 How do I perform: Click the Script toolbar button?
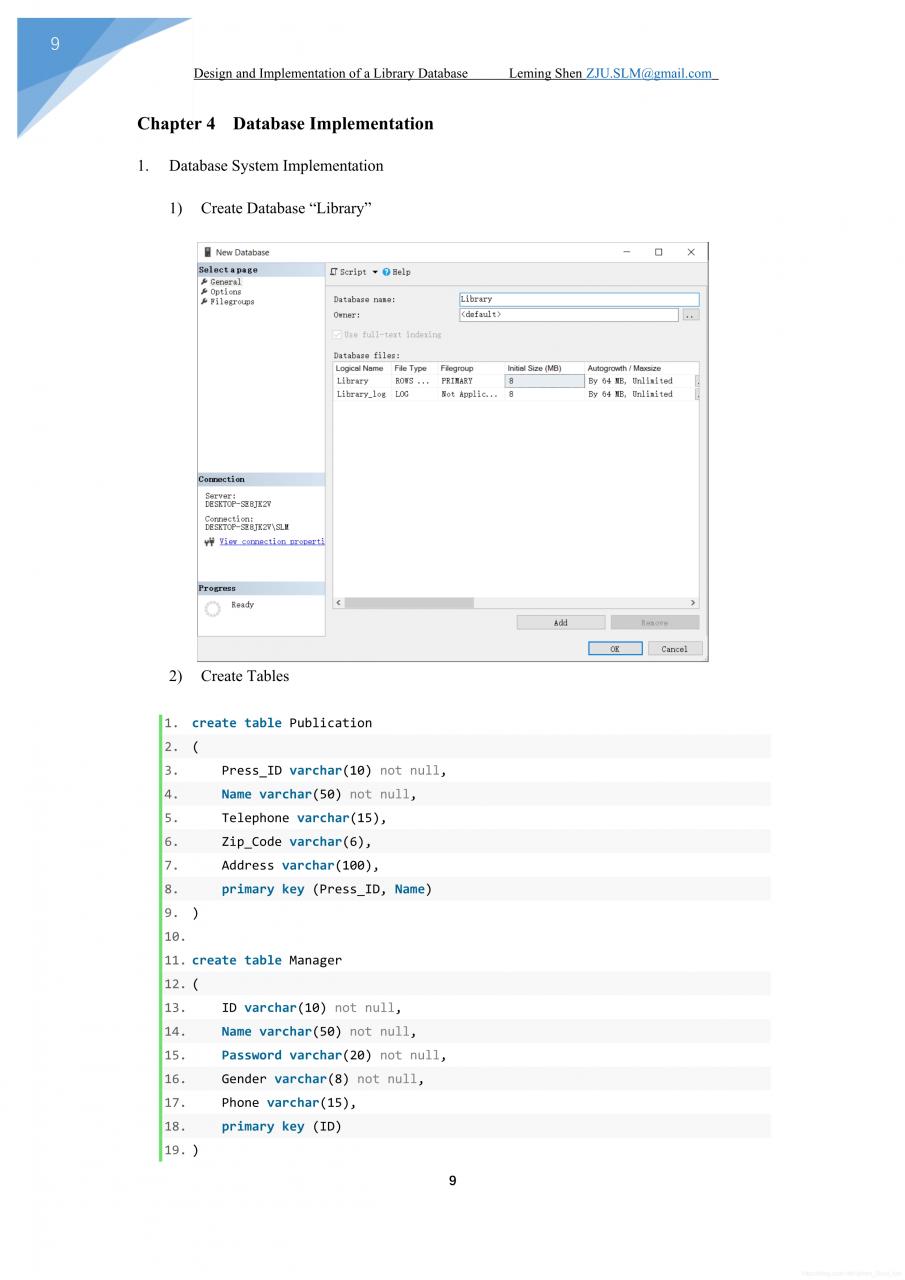pos(348,272)
